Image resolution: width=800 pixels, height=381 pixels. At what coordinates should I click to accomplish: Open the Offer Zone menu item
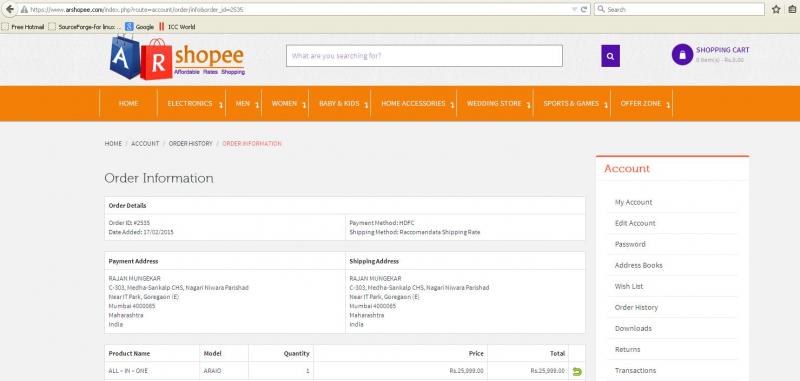pos(641,104)
